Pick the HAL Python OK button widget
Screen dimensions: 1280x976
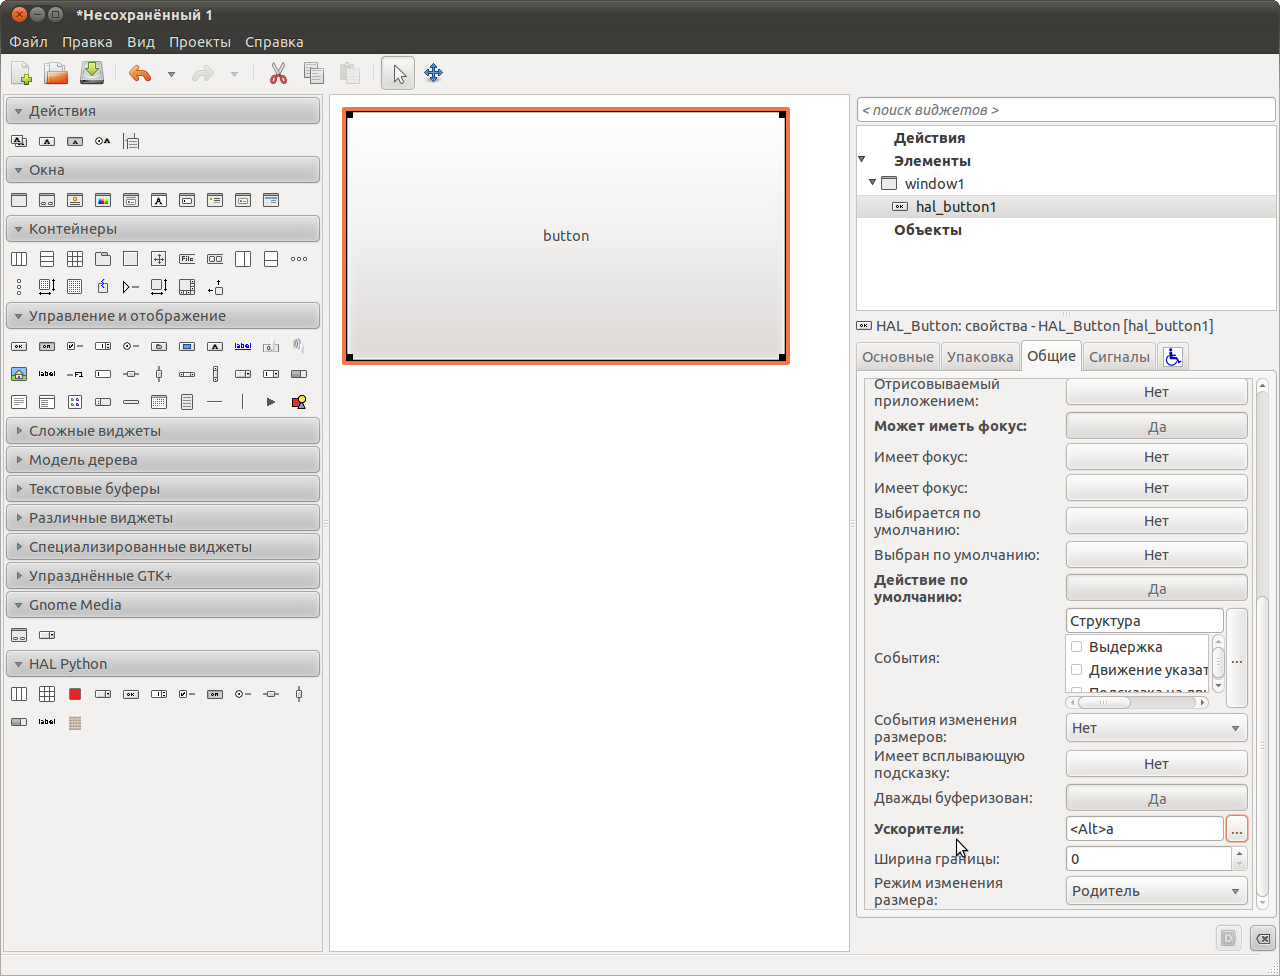[x=131, y=694]
